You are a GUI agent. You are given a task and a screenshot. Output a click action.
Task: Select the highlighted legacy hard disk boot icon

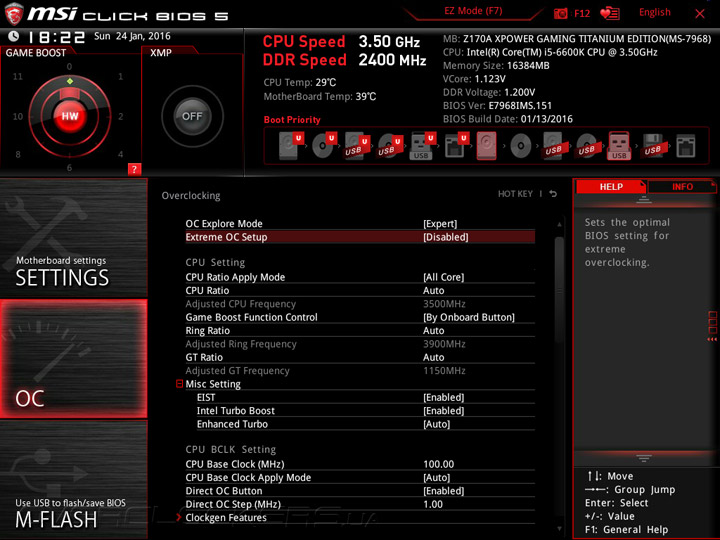coord(487,146)
